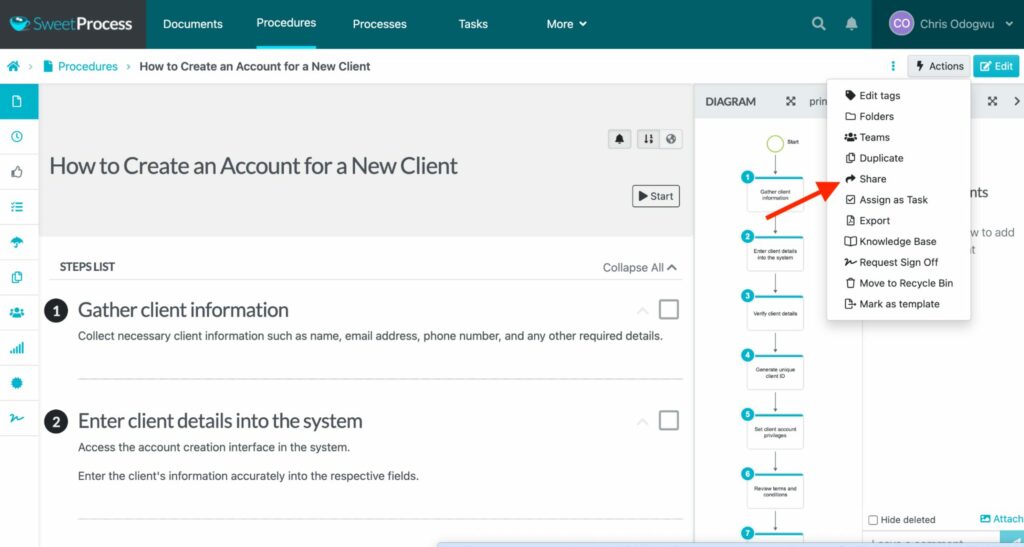The image size is (1024, 547).
Task: Open the Actions dropdown button
Action: tap(938, 67)
